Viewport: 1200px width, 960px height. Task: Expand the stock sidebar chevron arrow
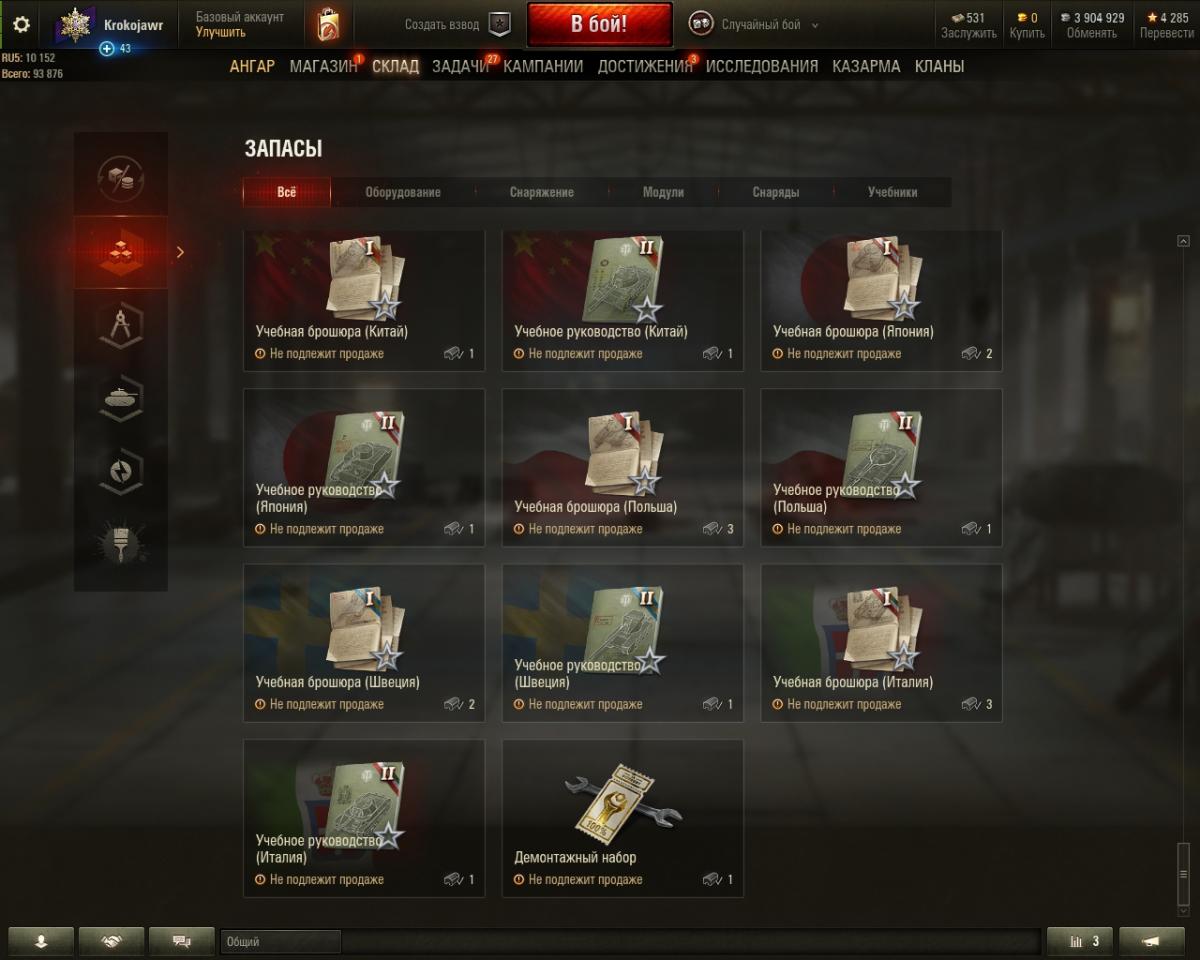tap(180, 252)
